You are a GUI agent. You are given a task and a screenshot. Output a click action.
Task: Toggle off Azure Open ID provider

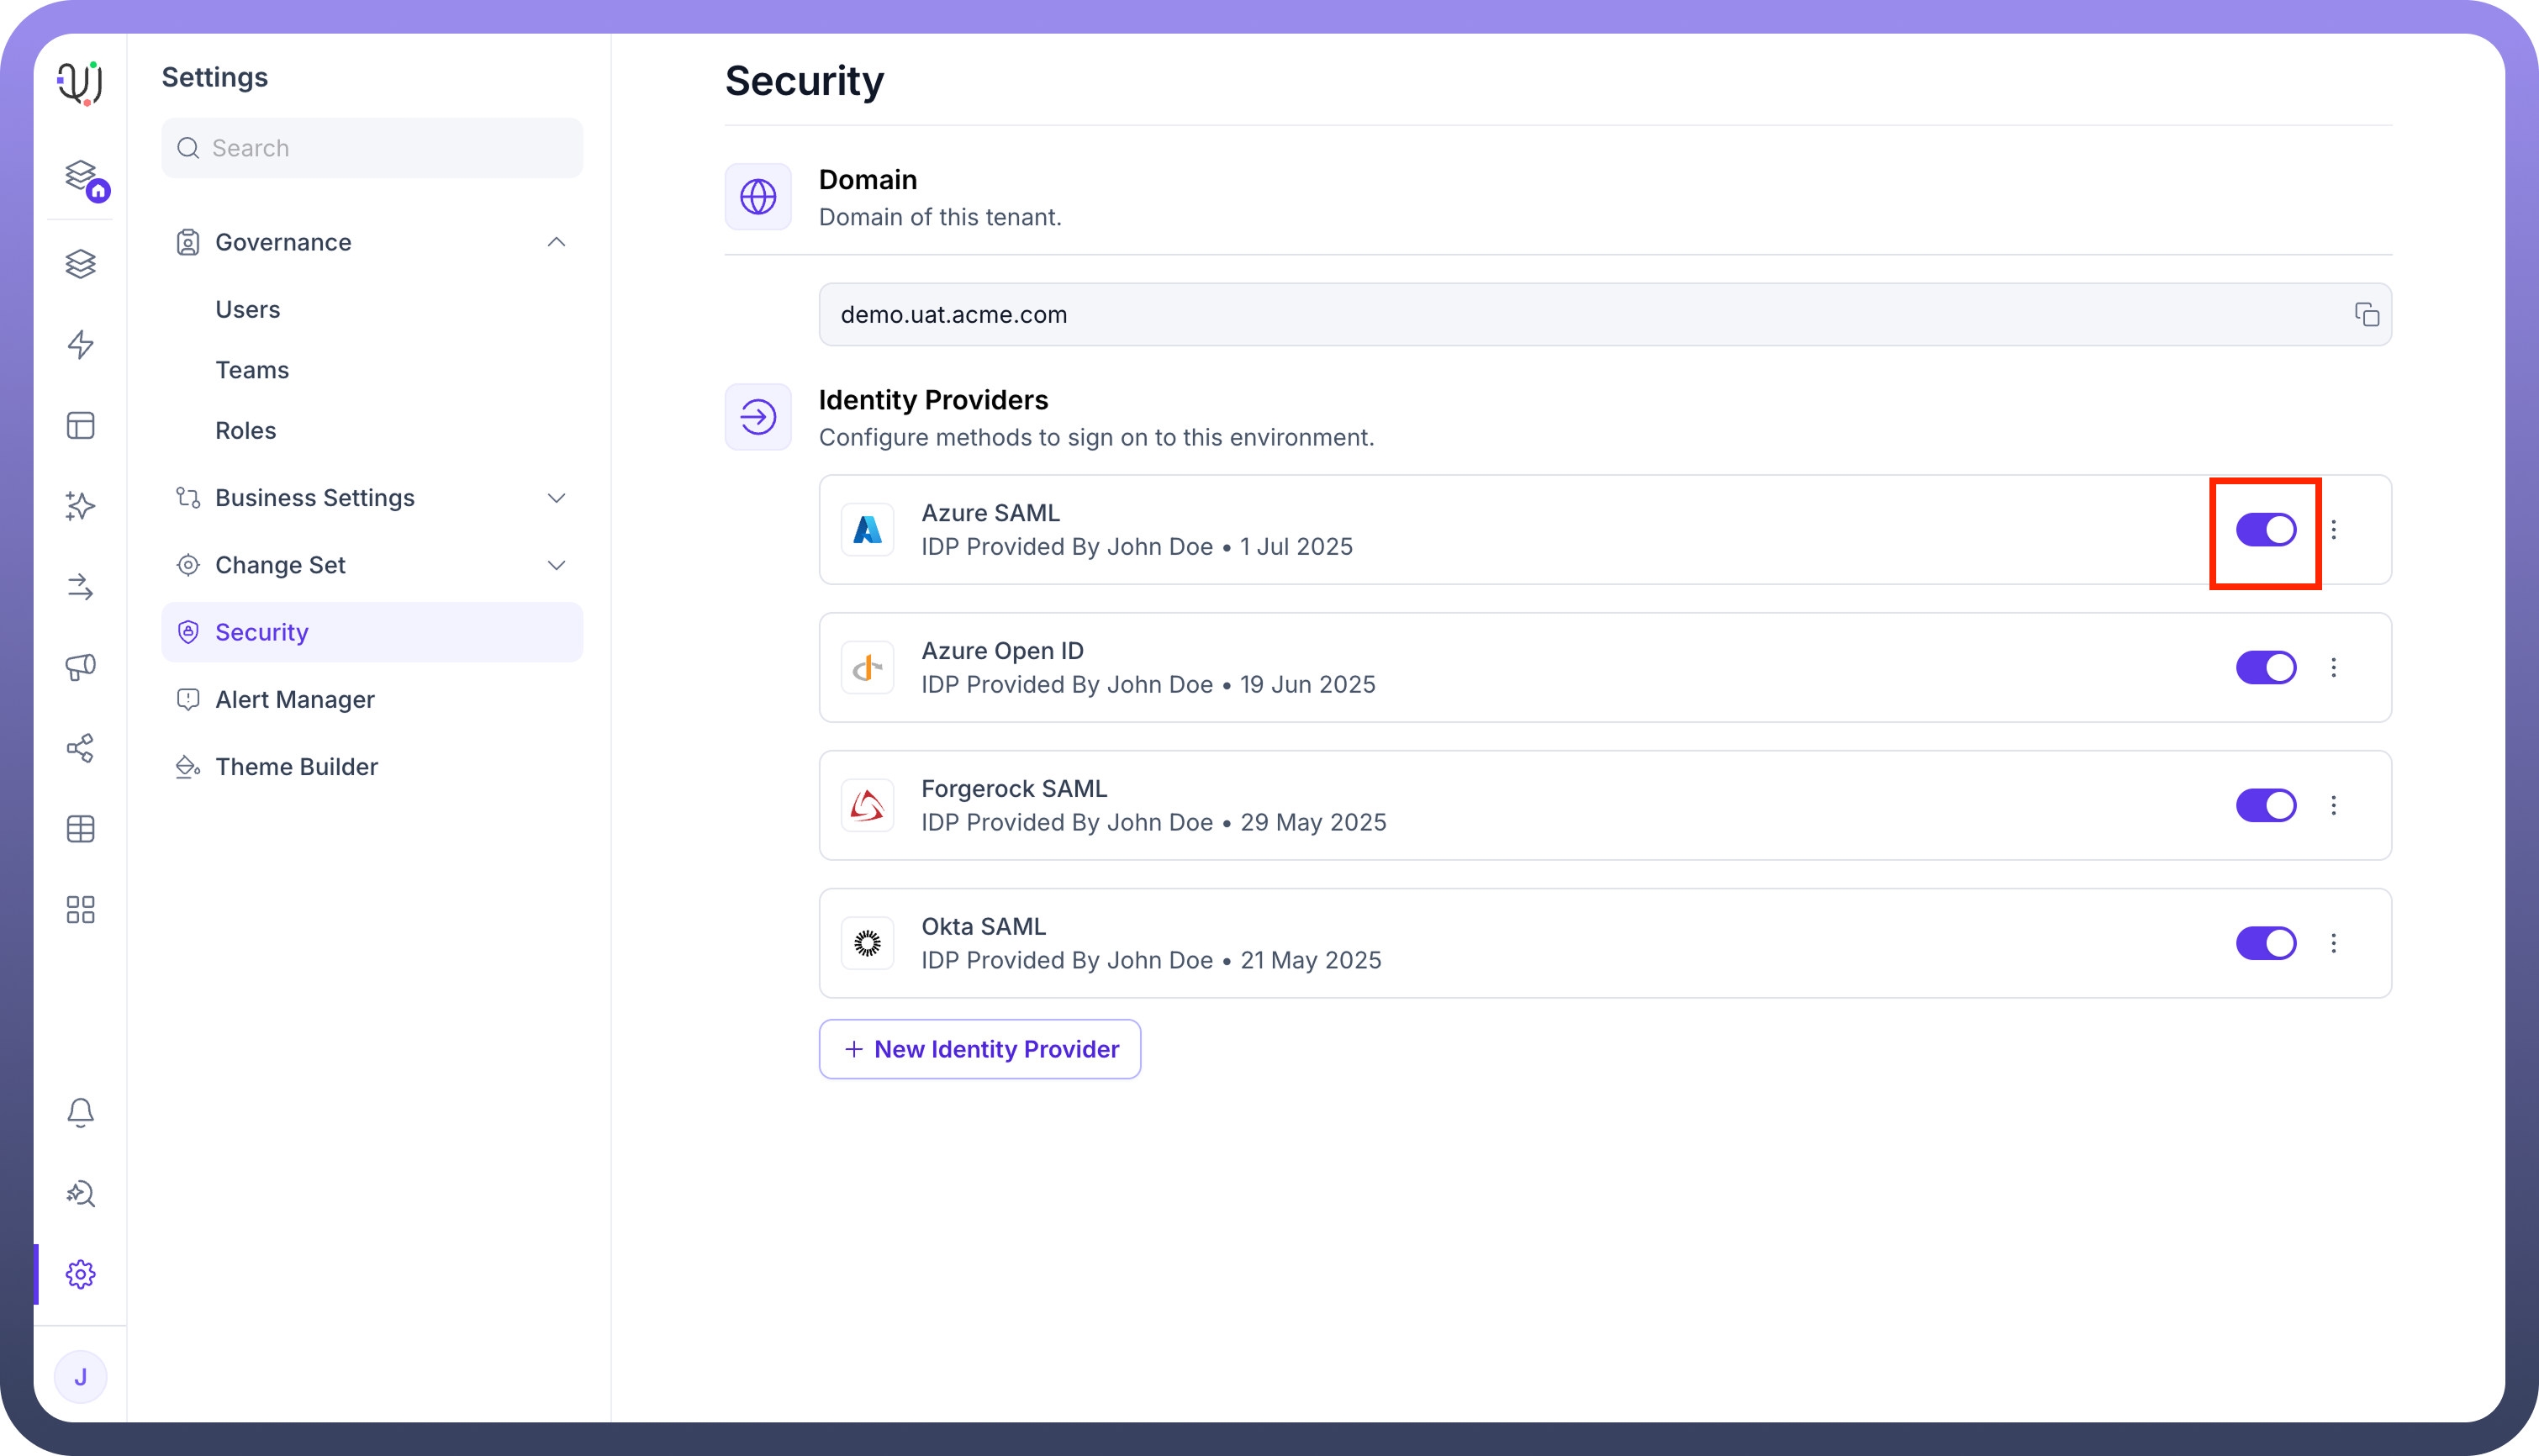(2265, 667)
